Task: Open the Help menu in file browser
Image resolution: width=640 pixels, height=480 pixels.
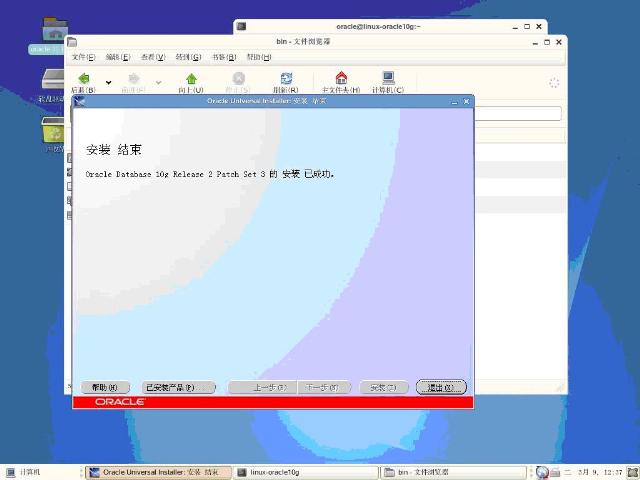Action: 259,57
